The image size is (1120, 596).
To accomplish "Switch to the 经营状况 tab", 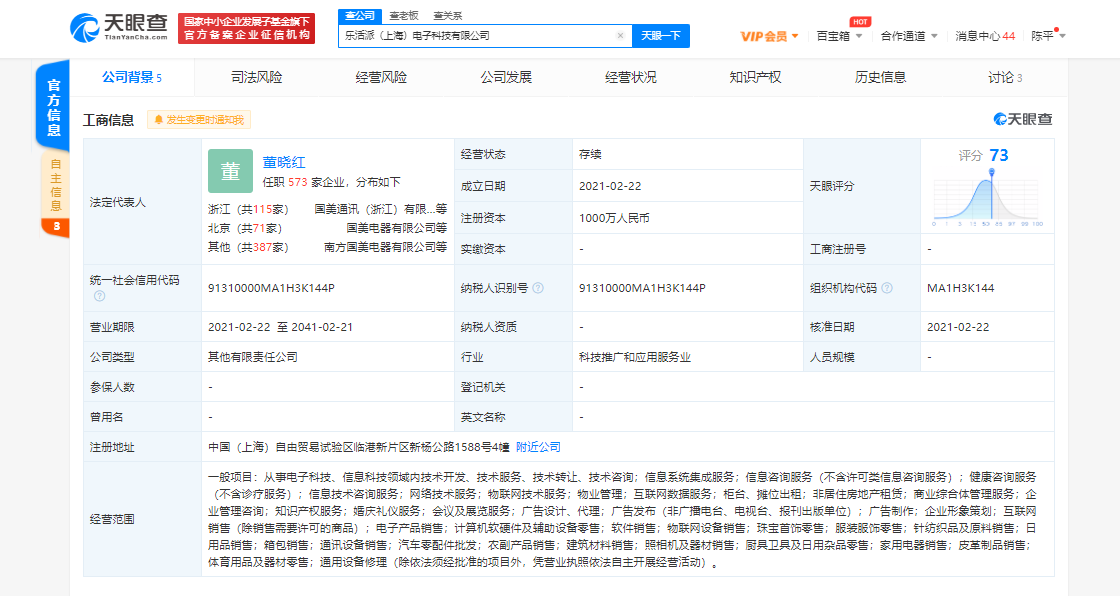I will (x=631, y=77).
